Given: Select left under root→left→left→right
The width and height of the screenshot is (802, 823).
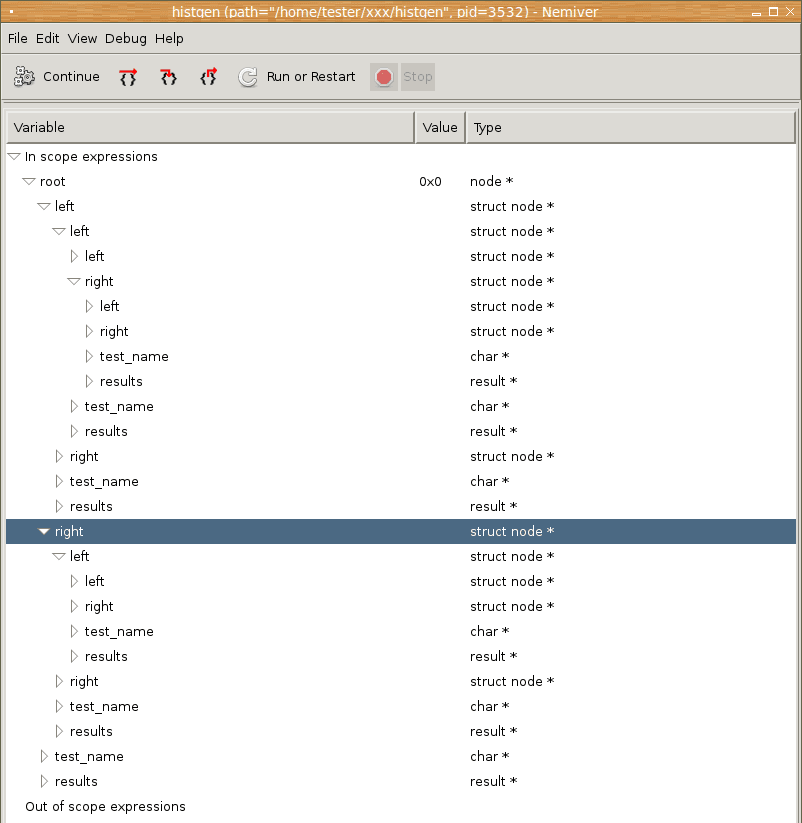Looking at the screenshot, I should [110, 307].
